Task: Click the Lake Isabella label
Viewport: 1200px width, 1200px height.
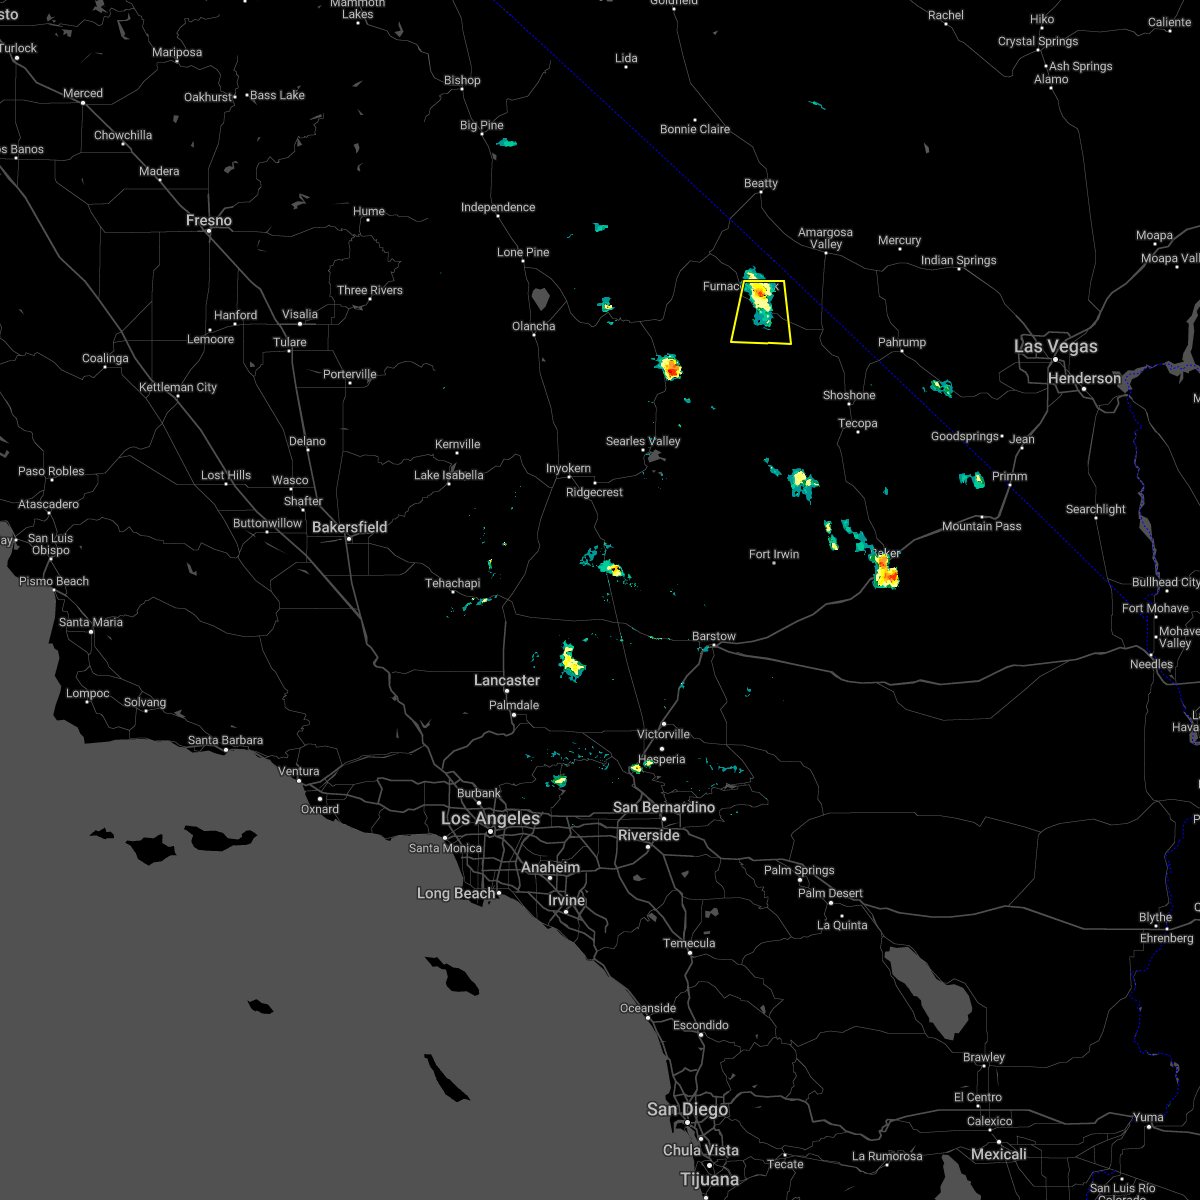Action: click(449, 475)
